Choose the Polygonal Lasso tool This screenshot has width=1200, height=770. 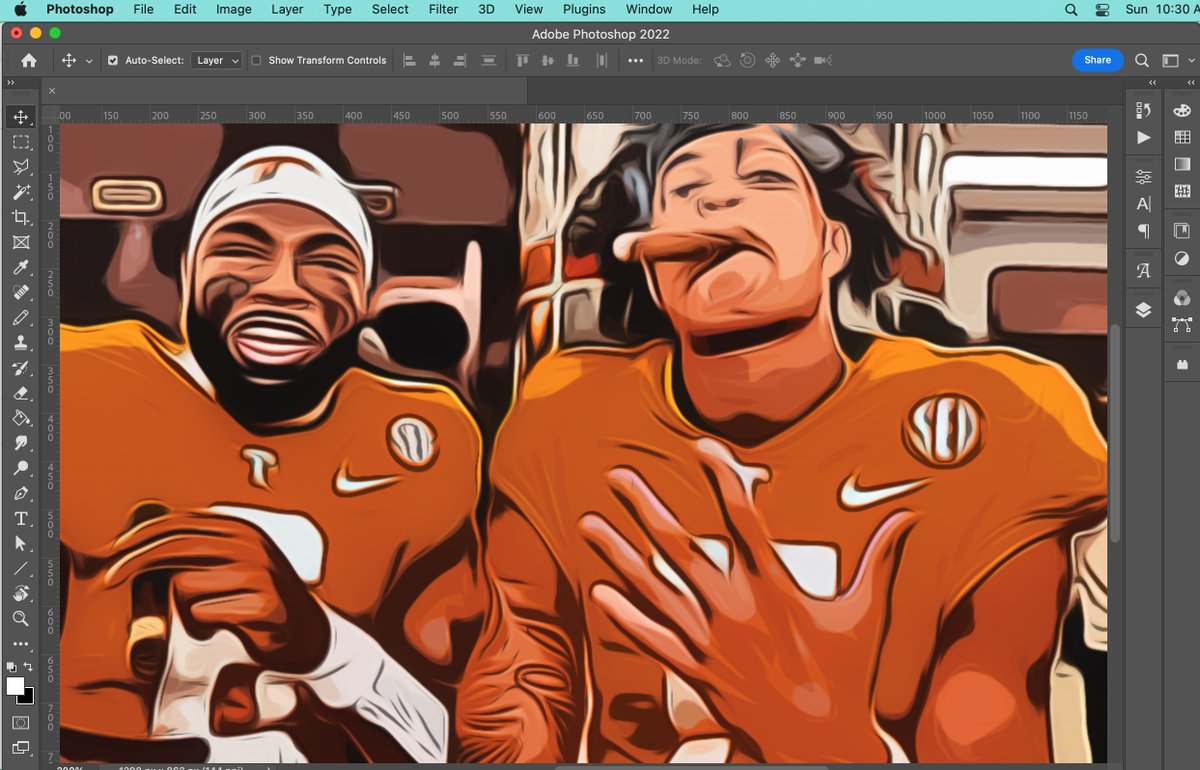pos(21,167)
